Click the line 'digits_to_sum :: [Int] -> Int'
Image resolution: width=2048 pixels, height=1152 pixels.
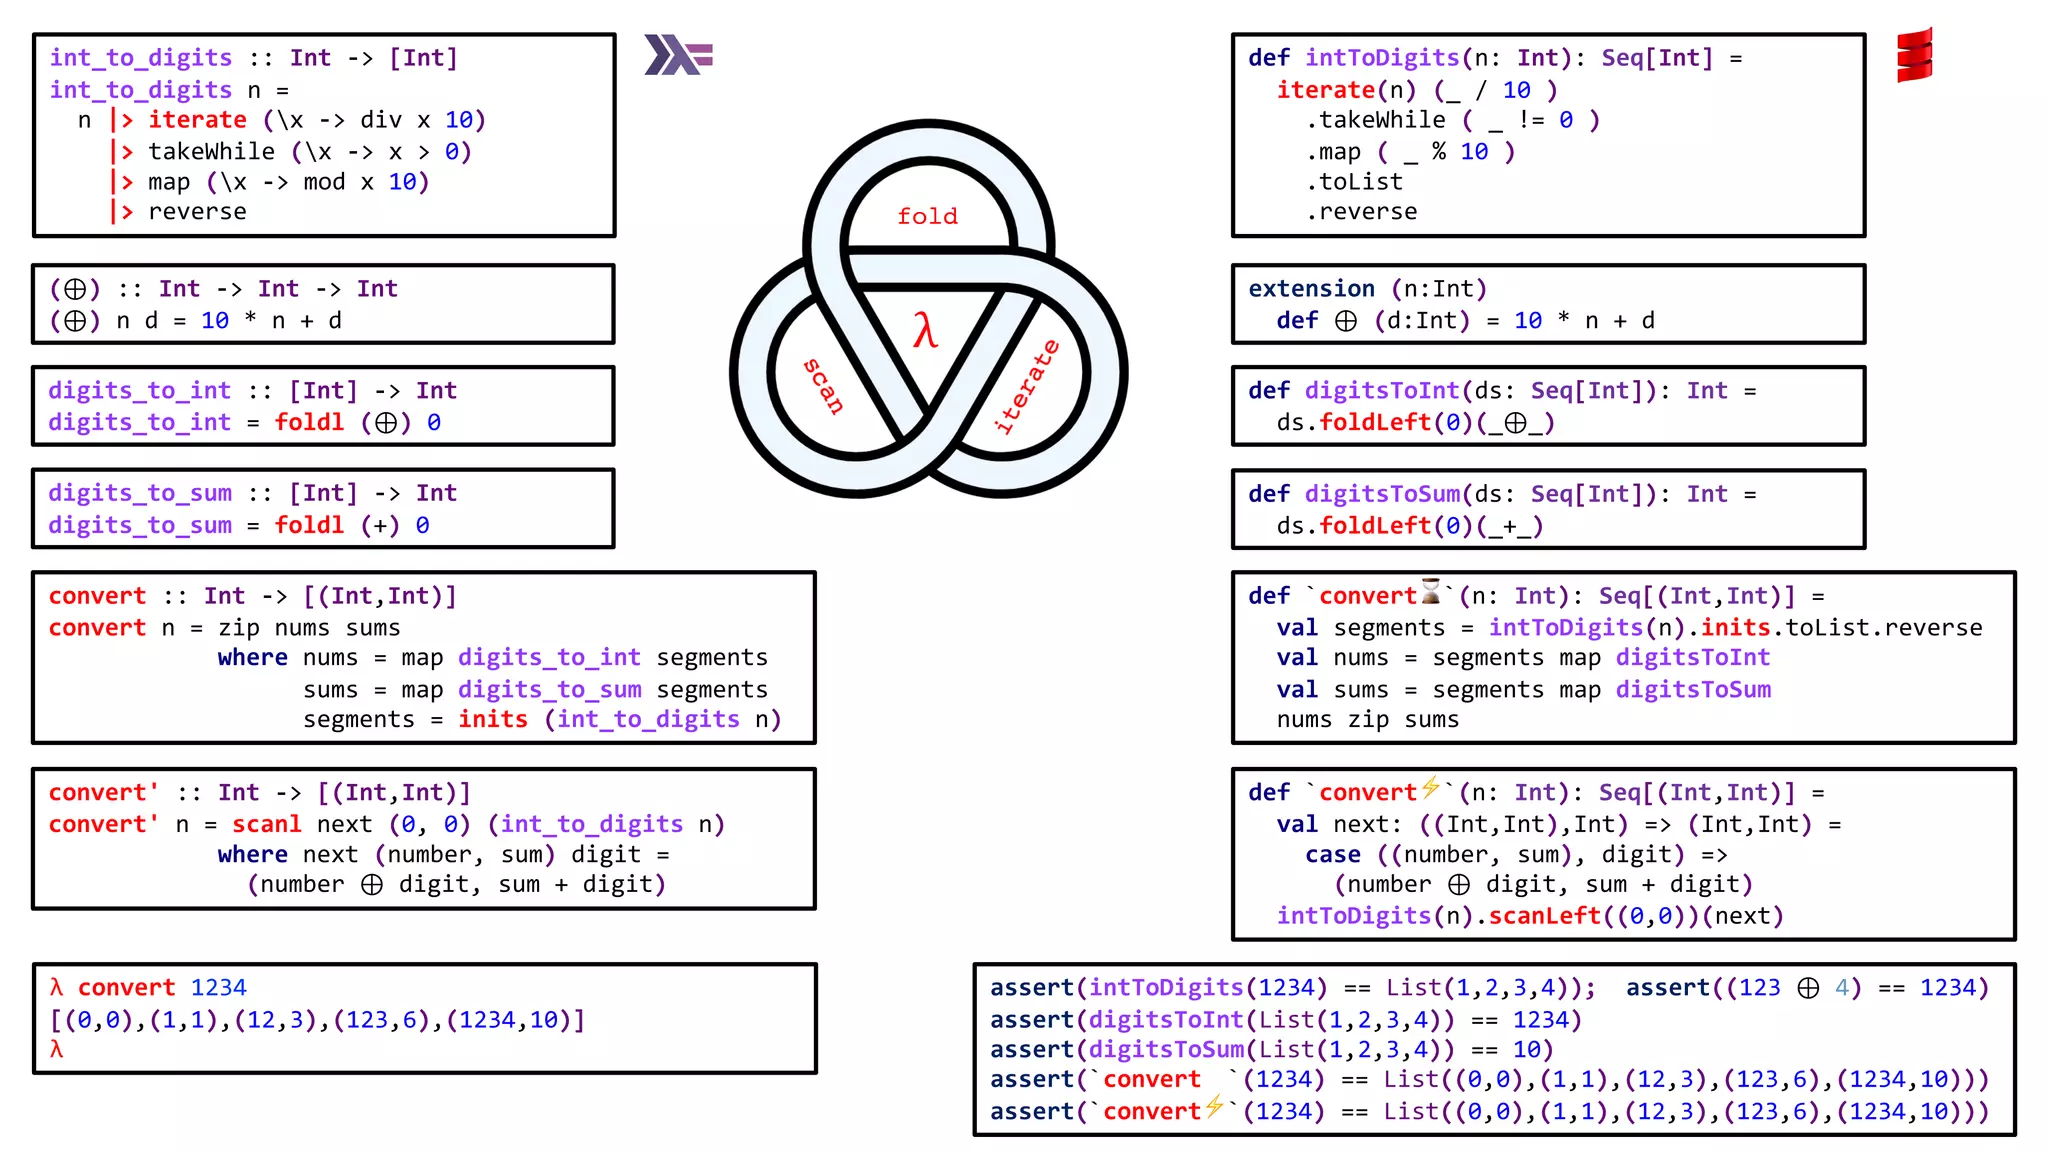253,494
